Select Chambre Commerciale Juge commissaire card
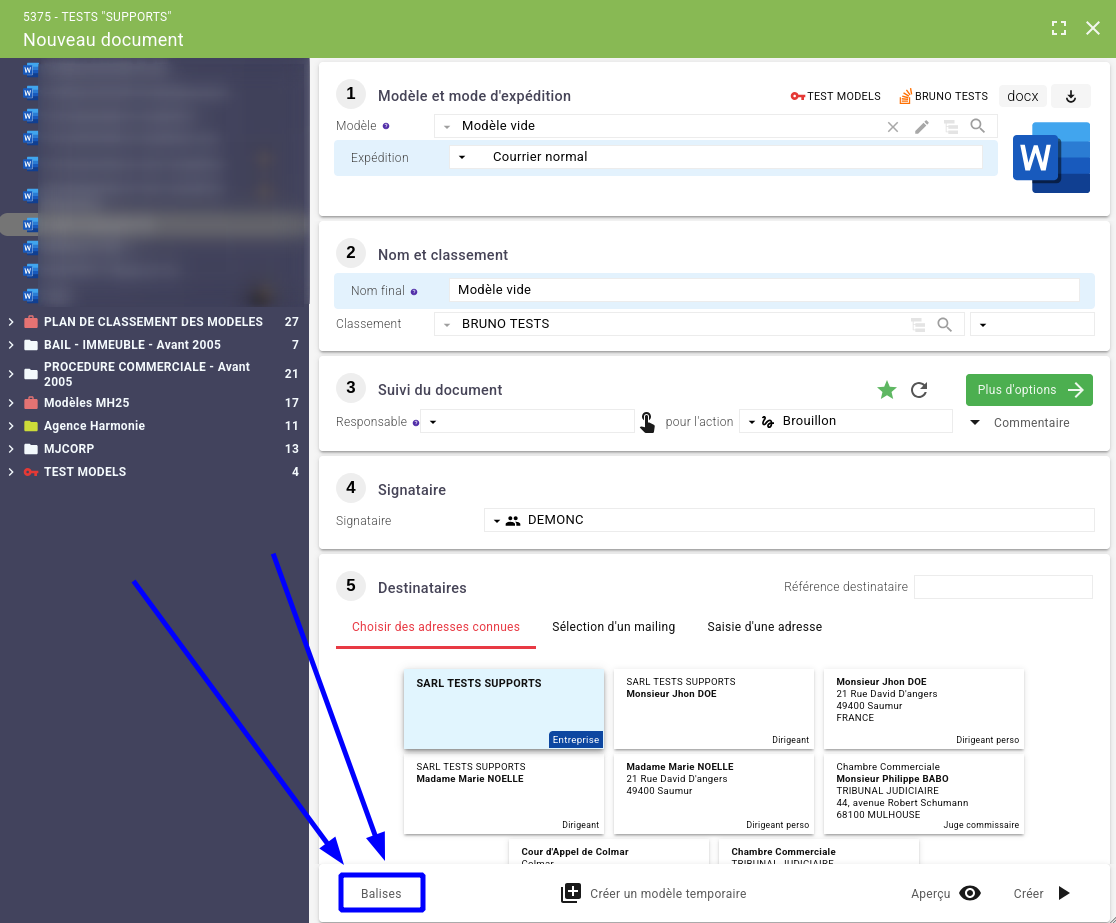Viewport: 1116px width, 923px height. 924,794
